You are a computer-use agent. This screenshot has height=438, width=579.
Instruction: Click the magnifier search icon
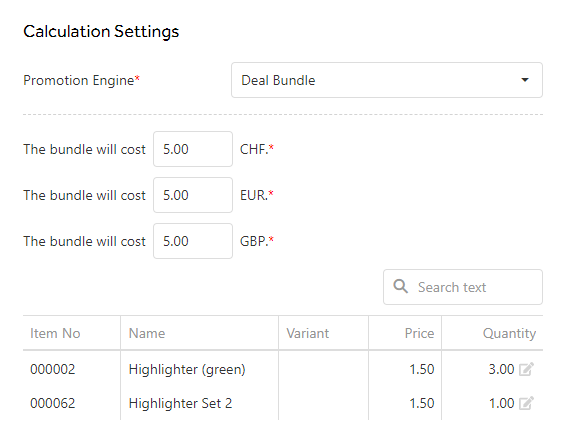coord(401,287)
